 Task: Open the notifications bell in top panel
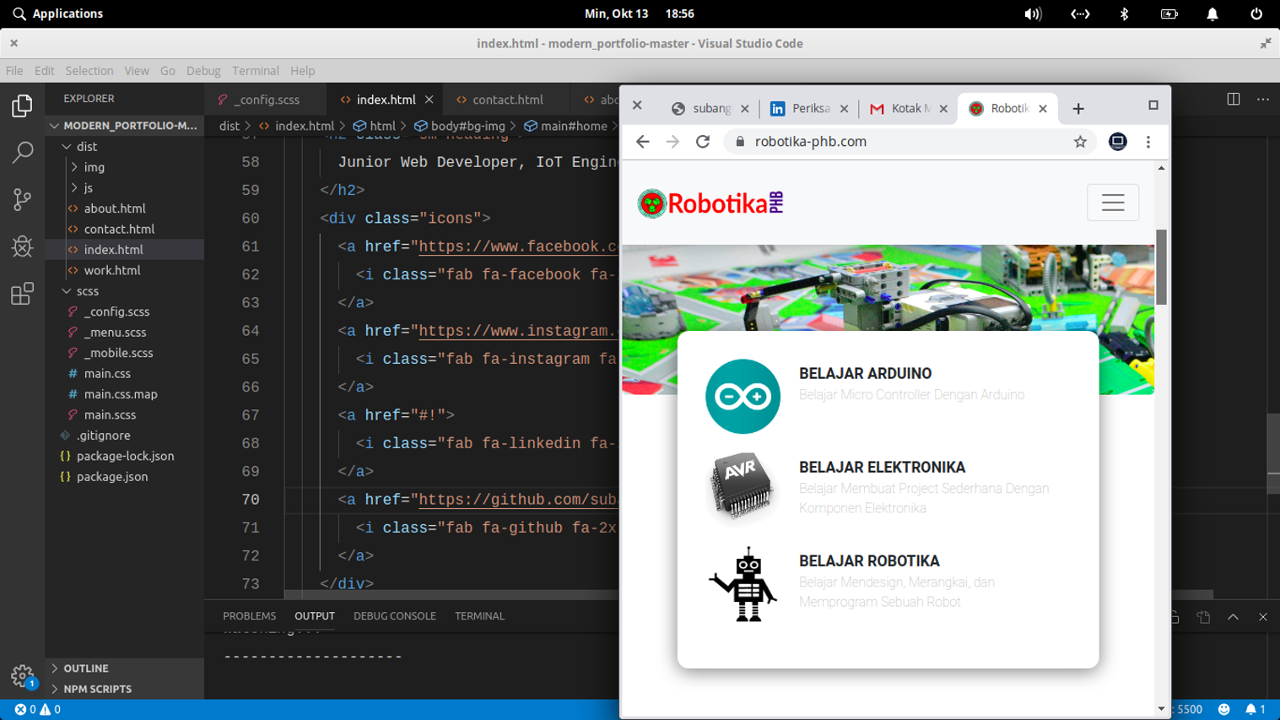1212,14
